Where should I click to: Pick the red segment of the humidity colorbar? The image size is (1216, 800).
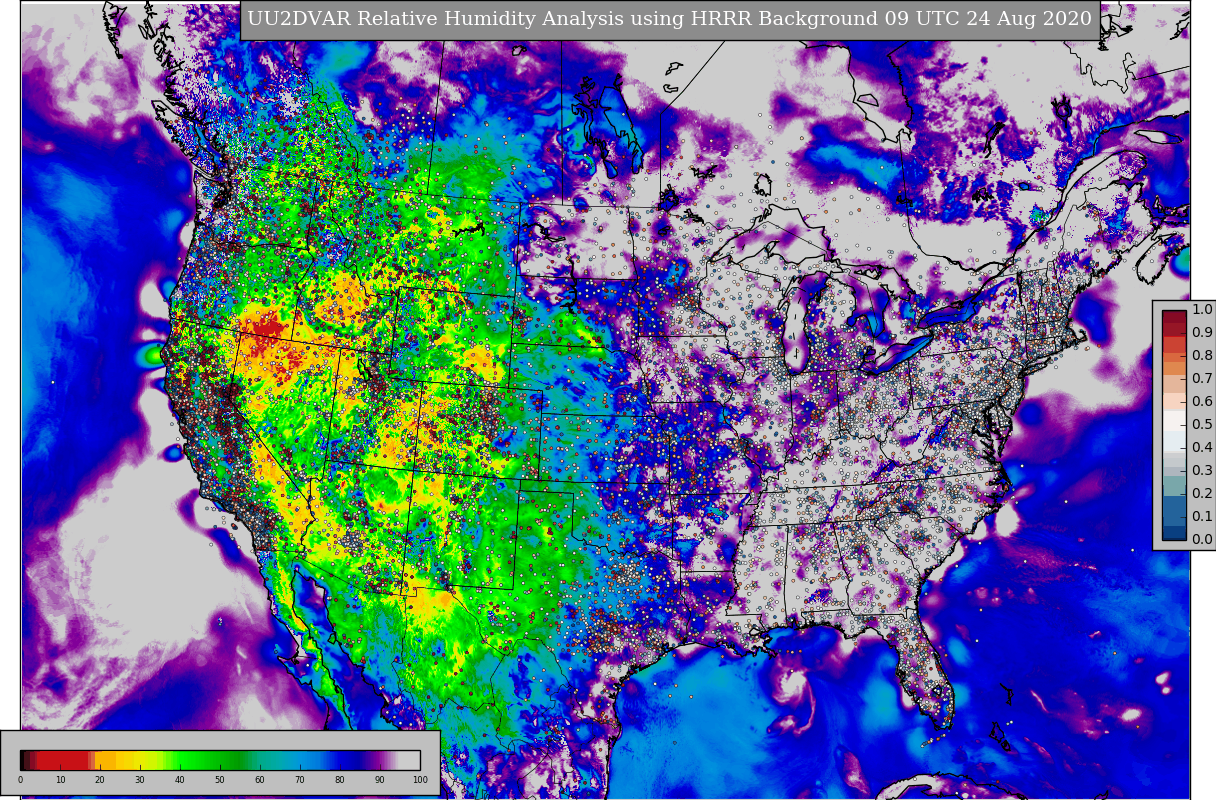tap(62, 760)
